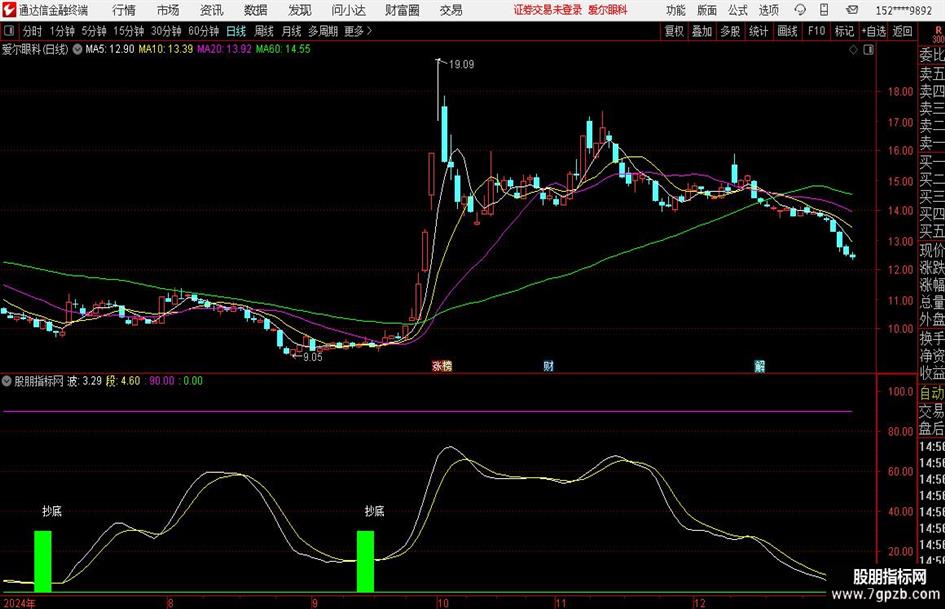Click the 2024年 date axis label

[19, 603]
